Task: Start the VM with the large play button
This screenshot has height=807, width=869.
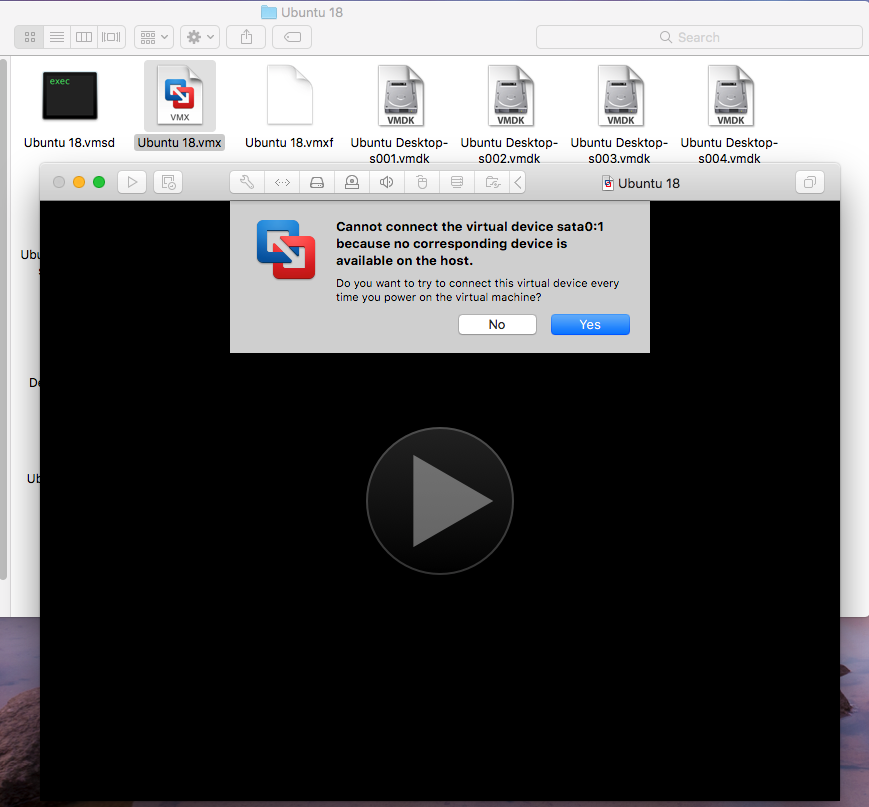Action: [x=439, y=500]
